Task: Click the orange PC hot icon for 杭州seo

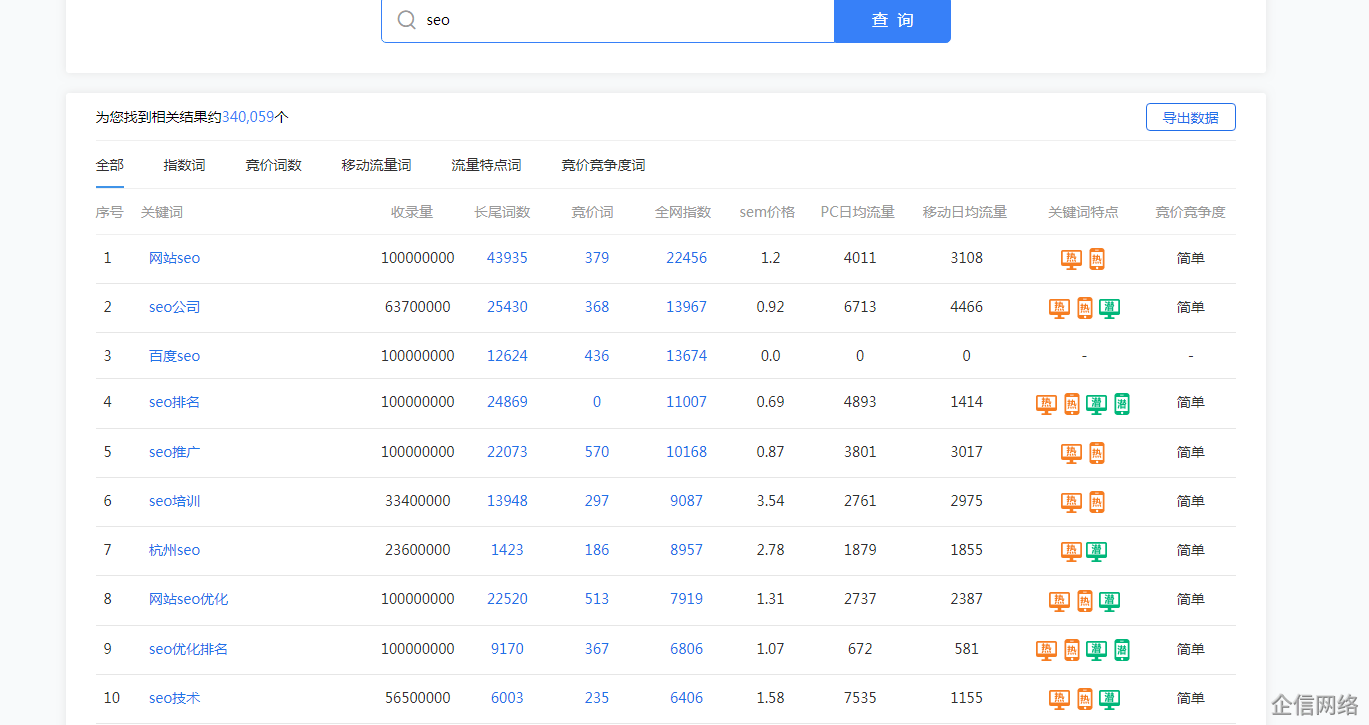Action: (1071, 551)
